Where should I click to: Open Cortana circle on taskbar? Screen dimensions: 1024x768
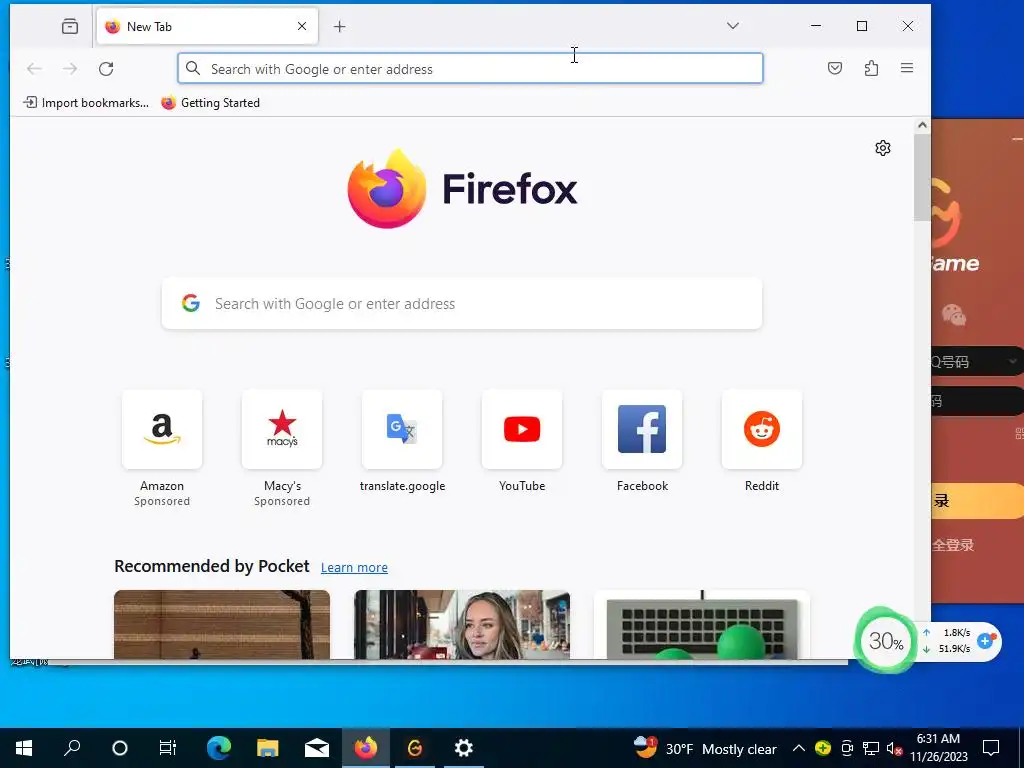120,748
